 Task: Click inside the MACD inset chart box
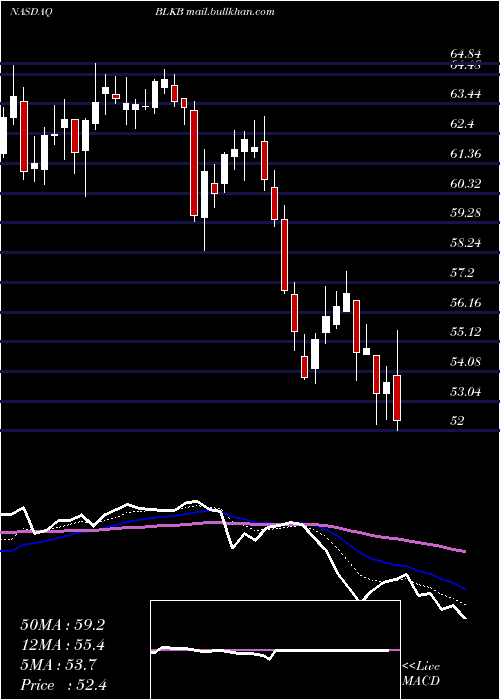coord(275,650)
